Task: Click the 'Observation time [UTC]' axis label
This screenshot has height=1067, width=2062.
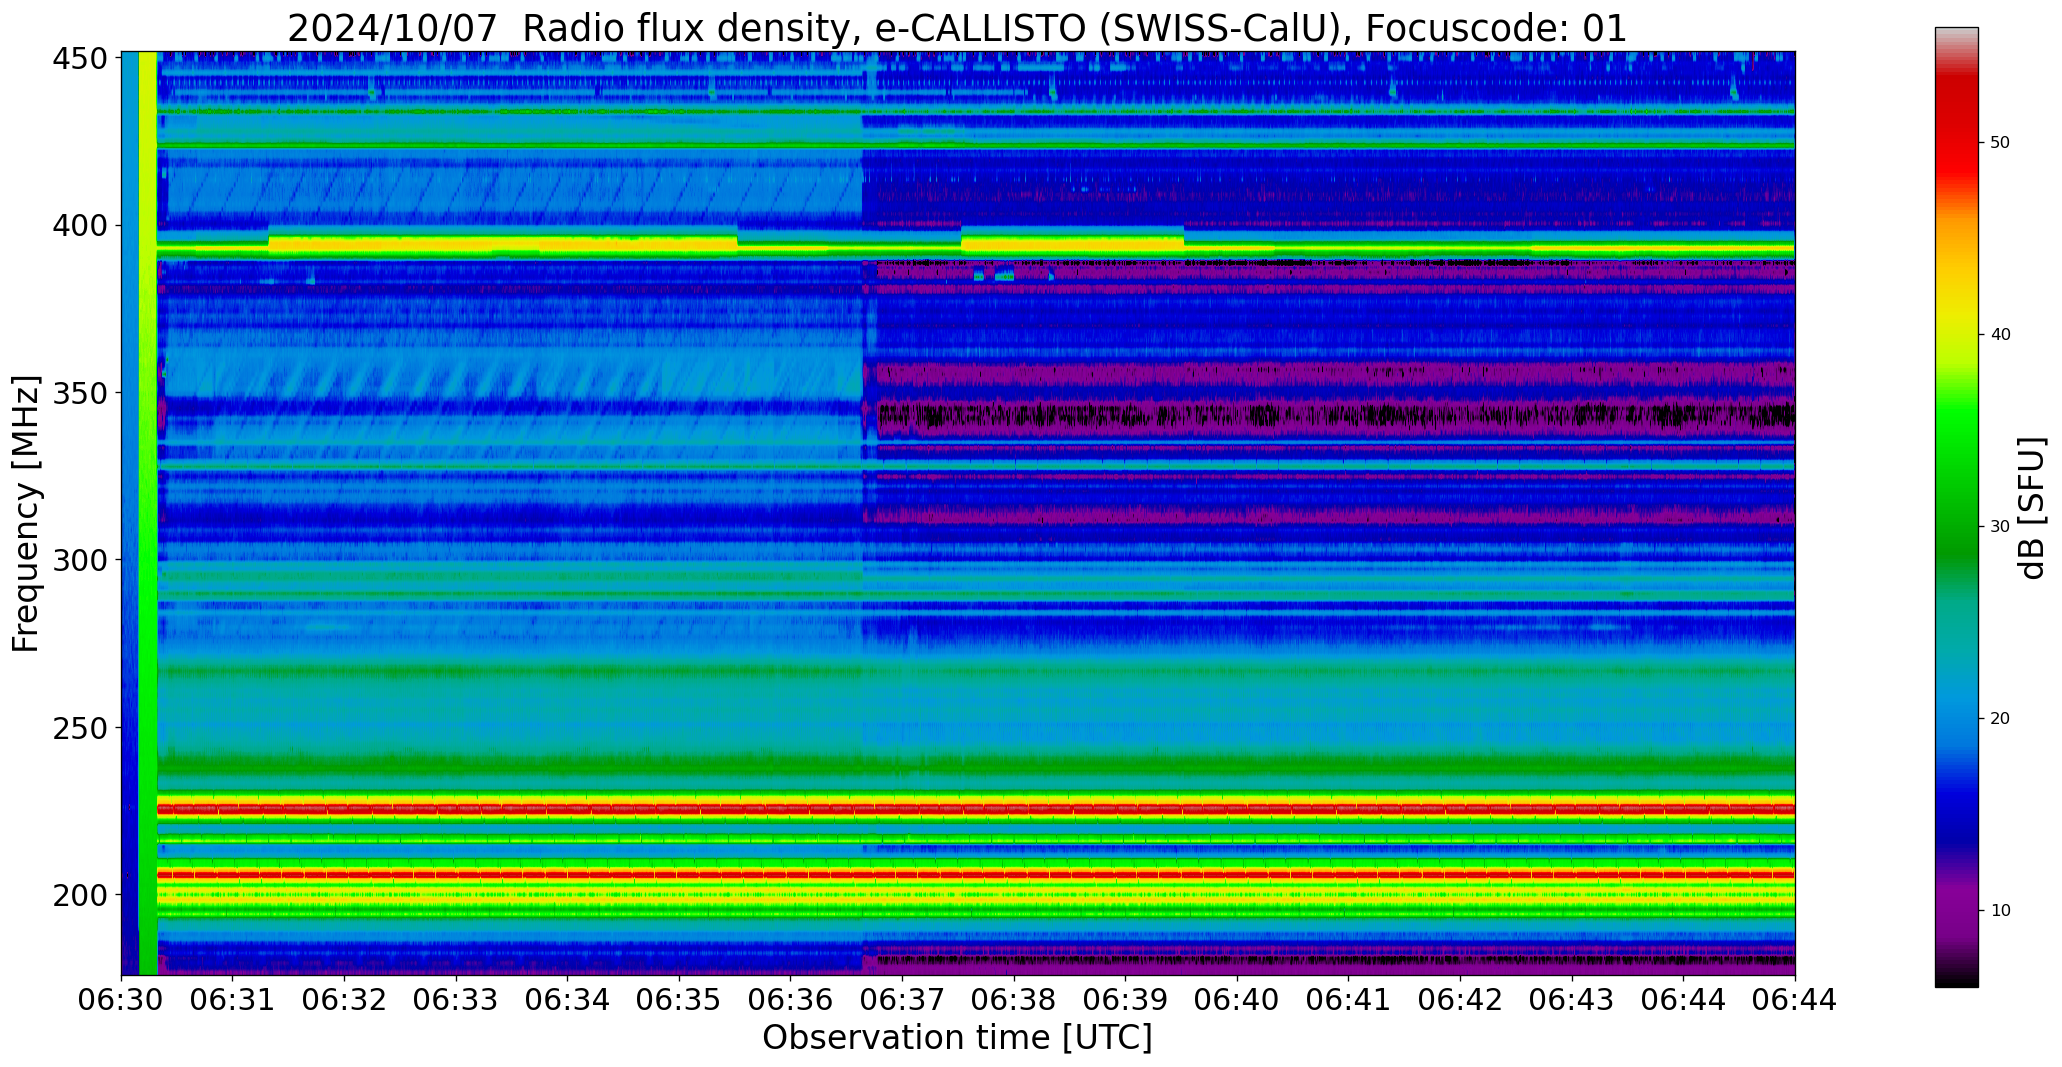Action: pyautogui.click(x=957, y=1038)
